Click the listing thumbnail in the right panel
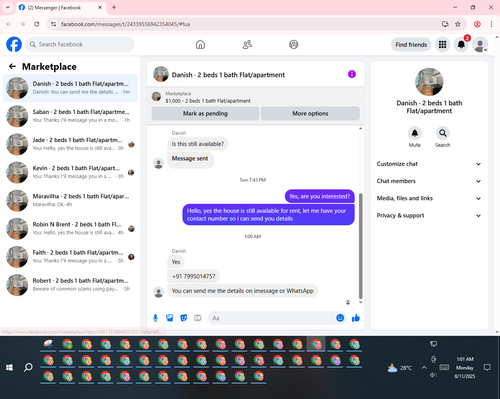 click(429, 82)
